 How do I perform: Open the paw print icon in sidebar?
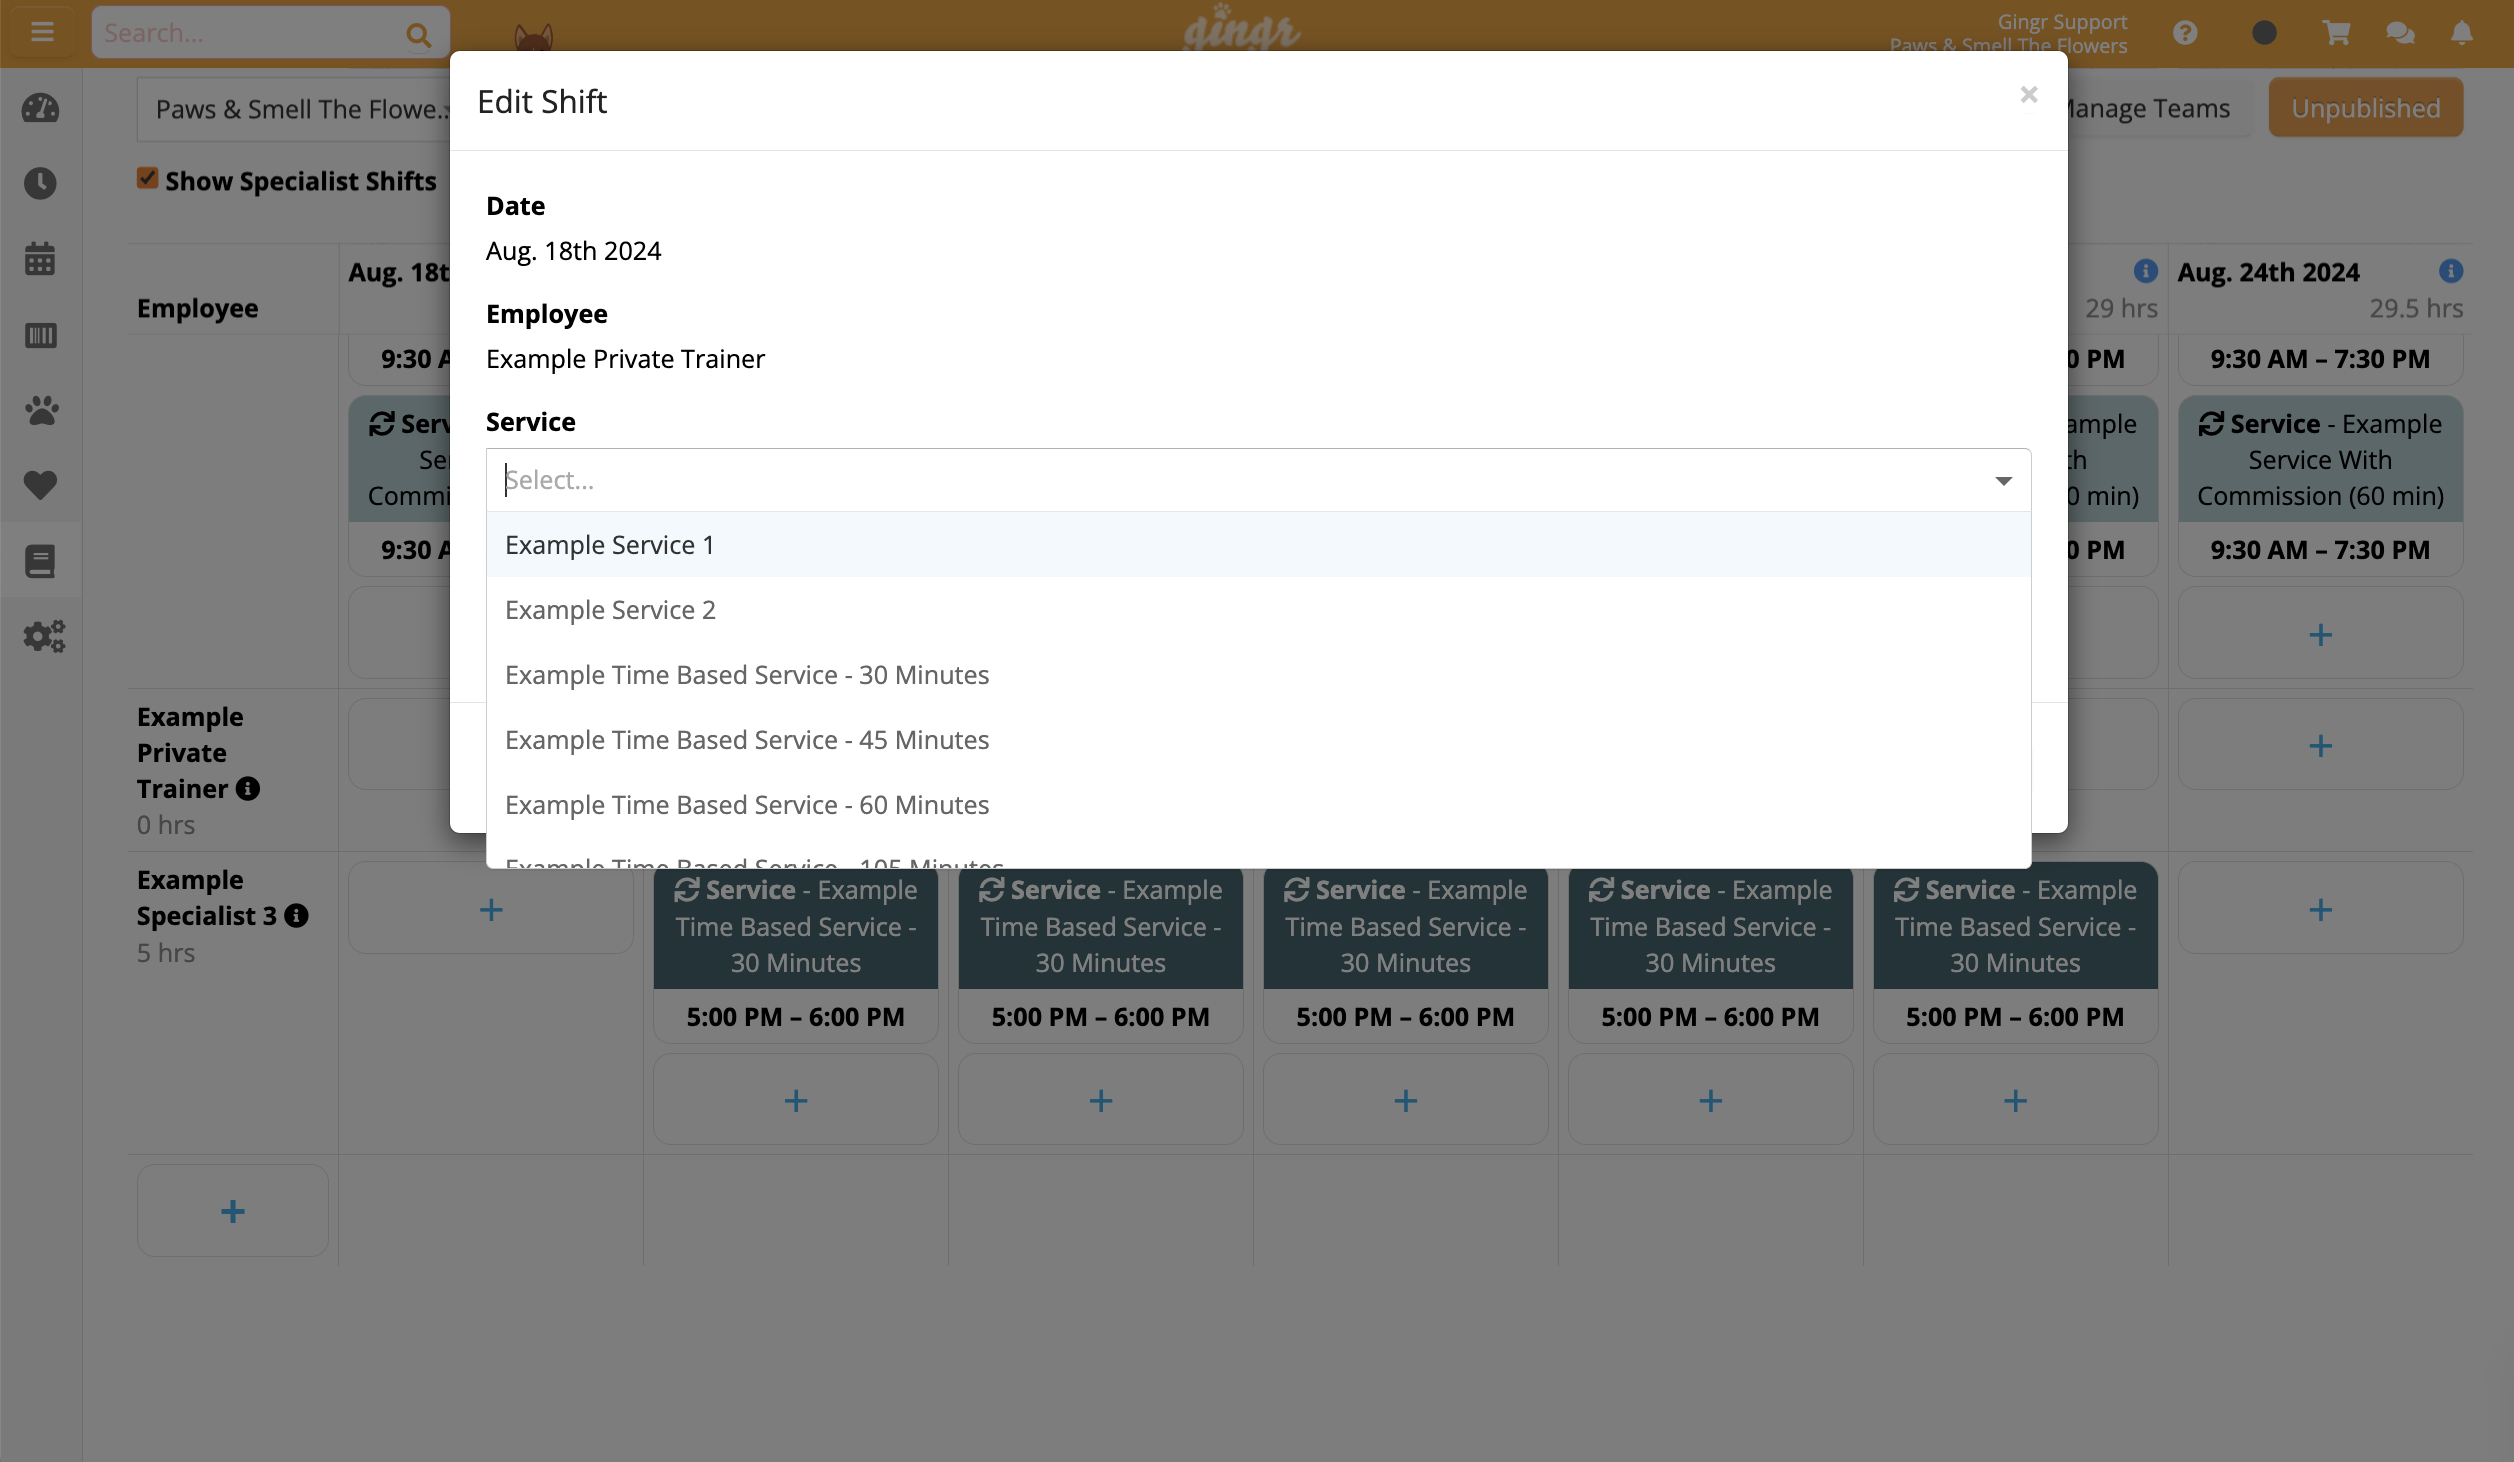(41, 410)
